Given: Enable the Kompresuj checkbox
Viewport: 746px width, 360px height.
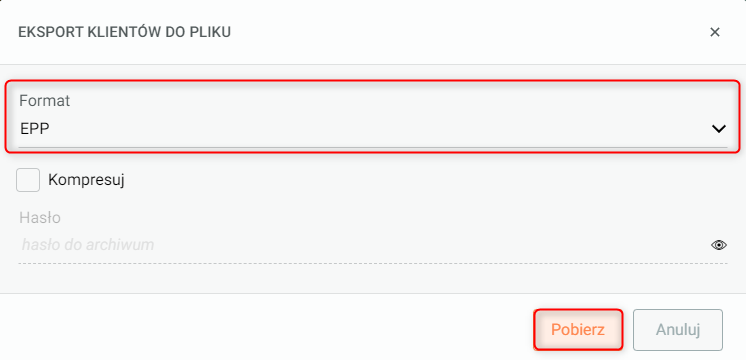Looking at the screenshot, I should (x=28, y=180).
